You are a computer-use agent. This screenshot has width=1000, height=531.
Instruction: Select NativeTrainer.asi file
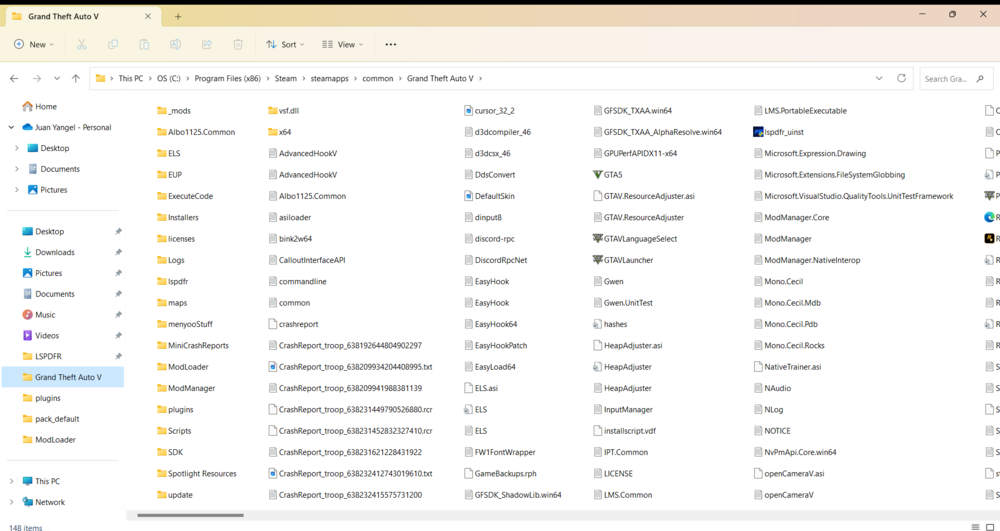(x=787, y=367)
